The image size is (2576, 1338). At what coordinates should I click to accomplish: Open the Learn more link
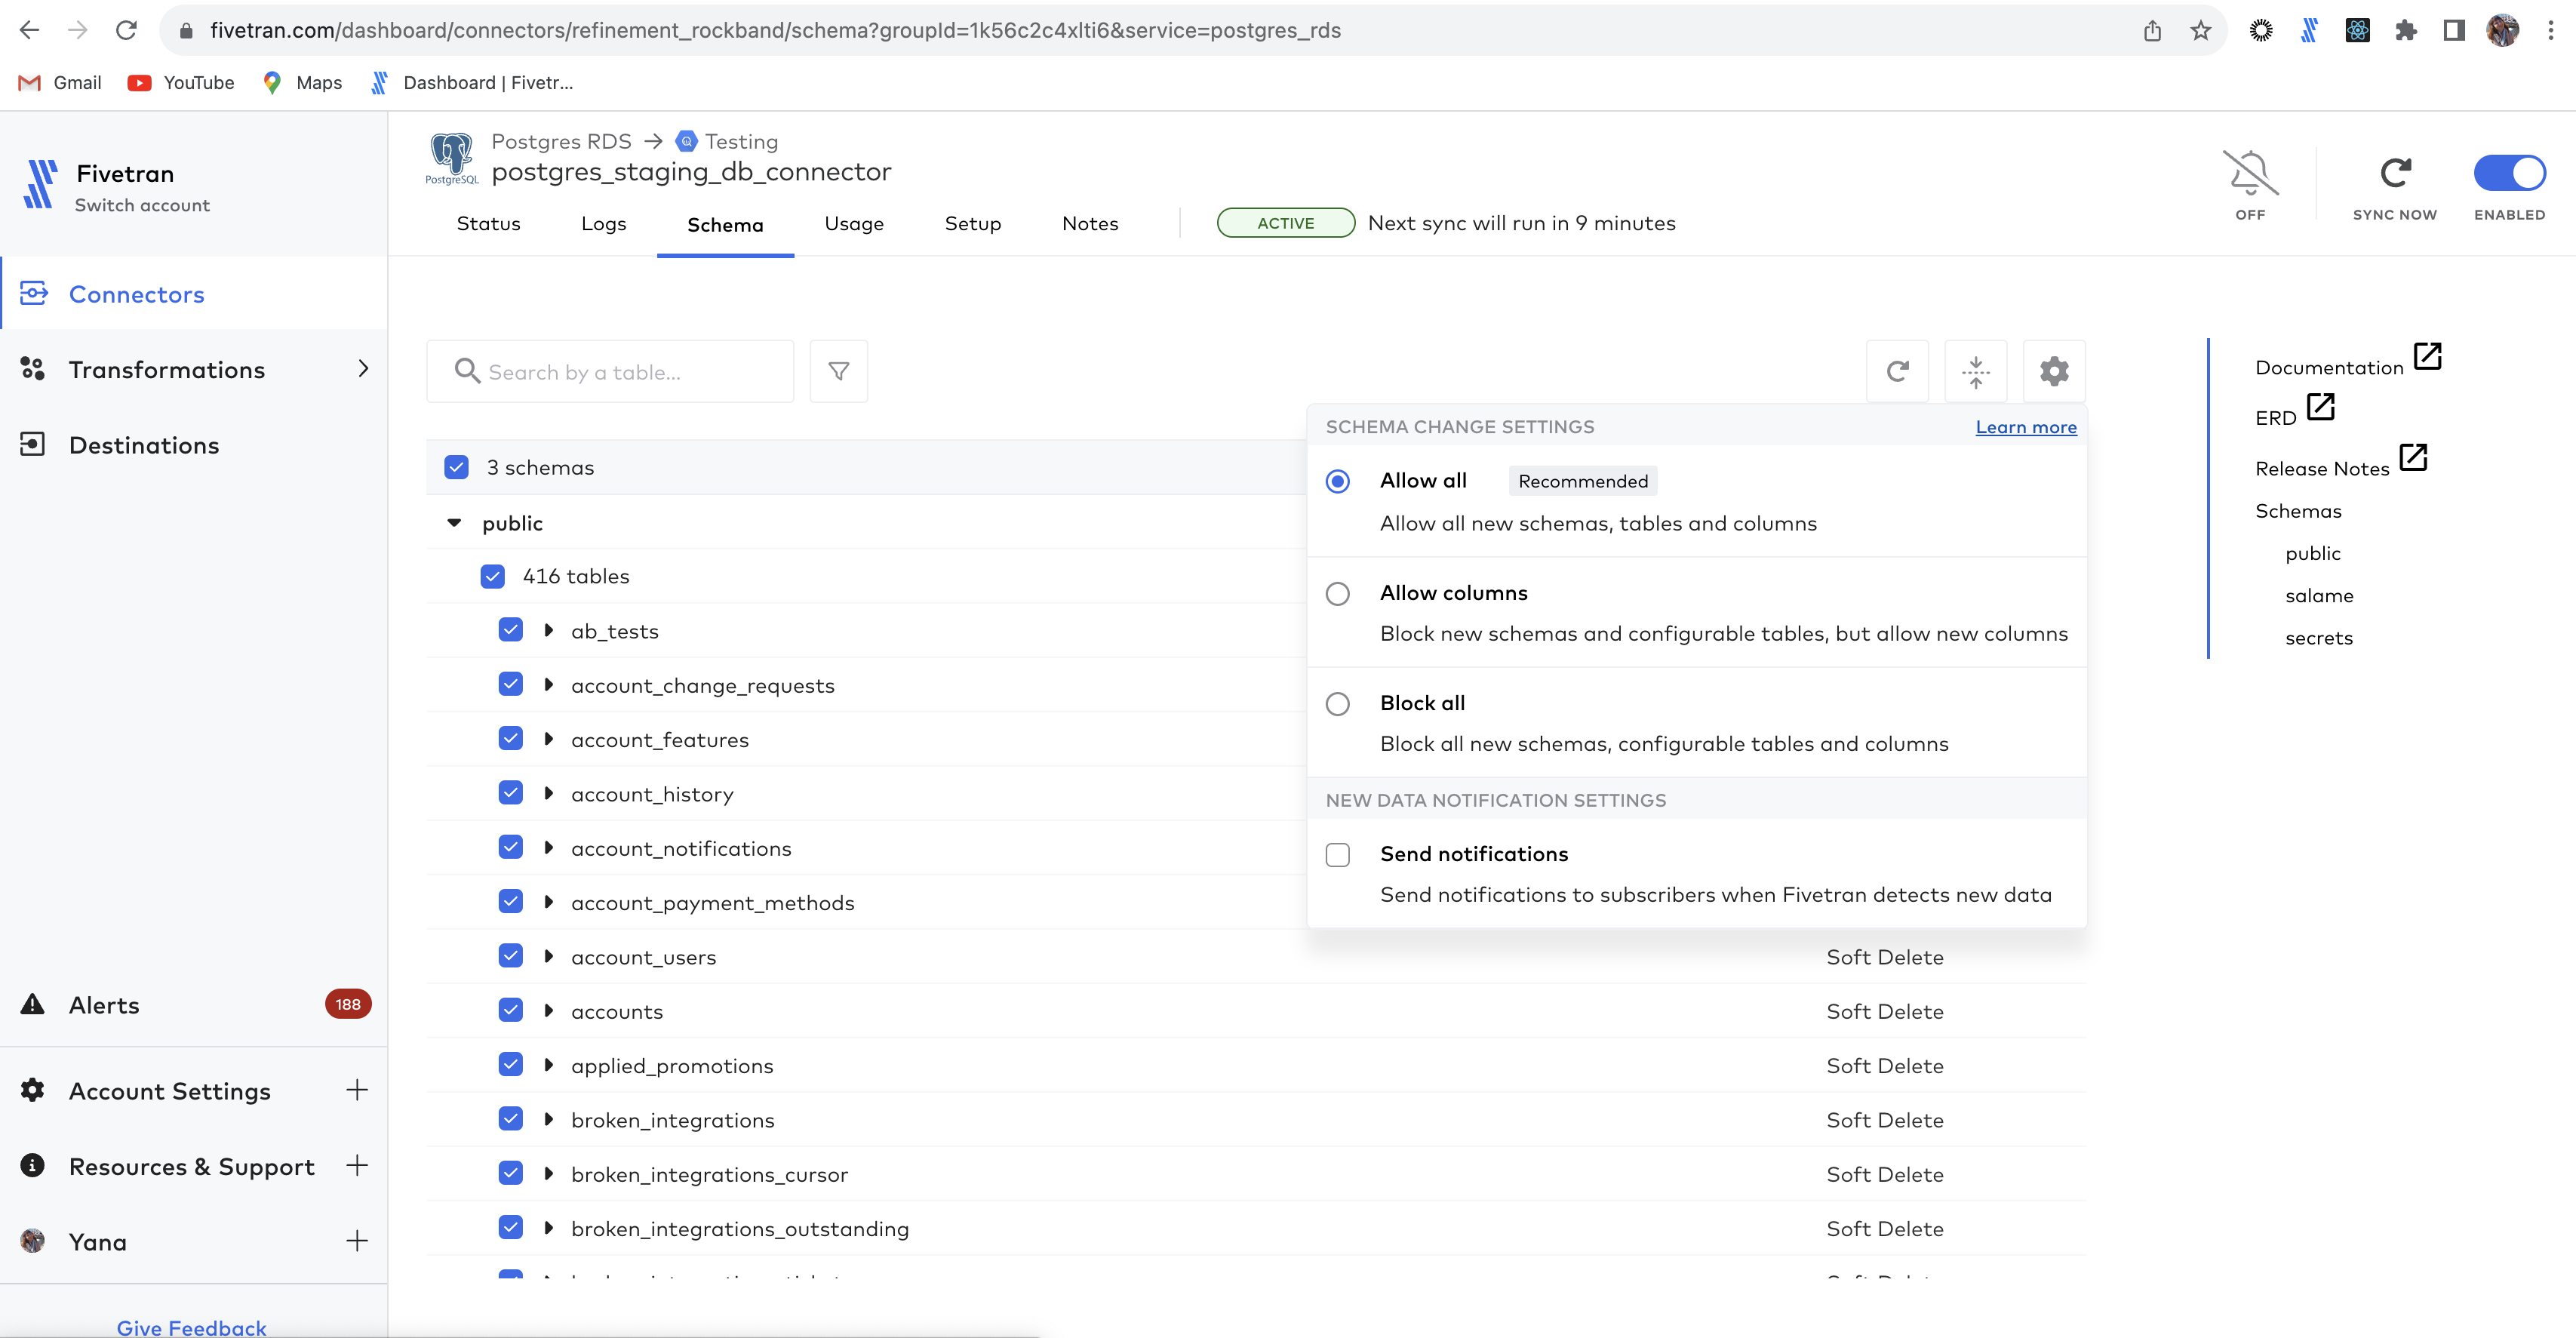coord(2026,427)
